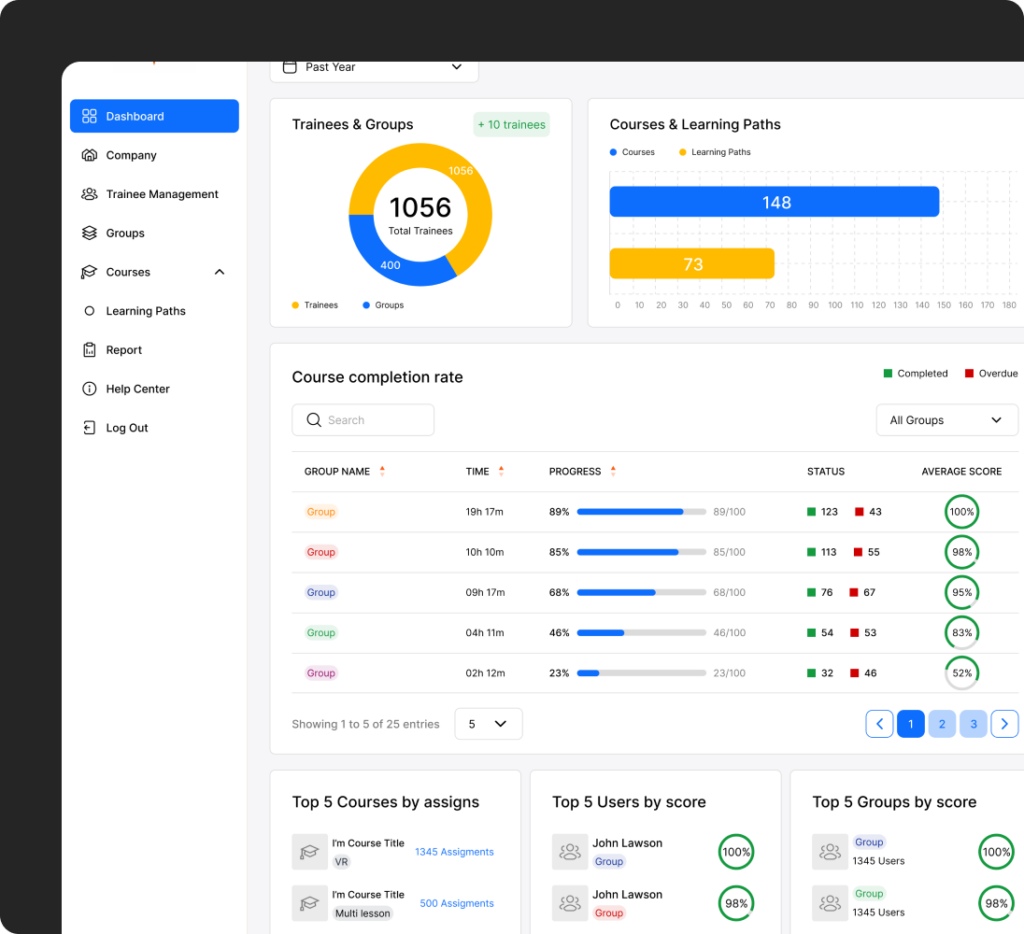Click the Help Center info icon
The height and width of the screenshot is (934, 1024).
pos(89,389)
